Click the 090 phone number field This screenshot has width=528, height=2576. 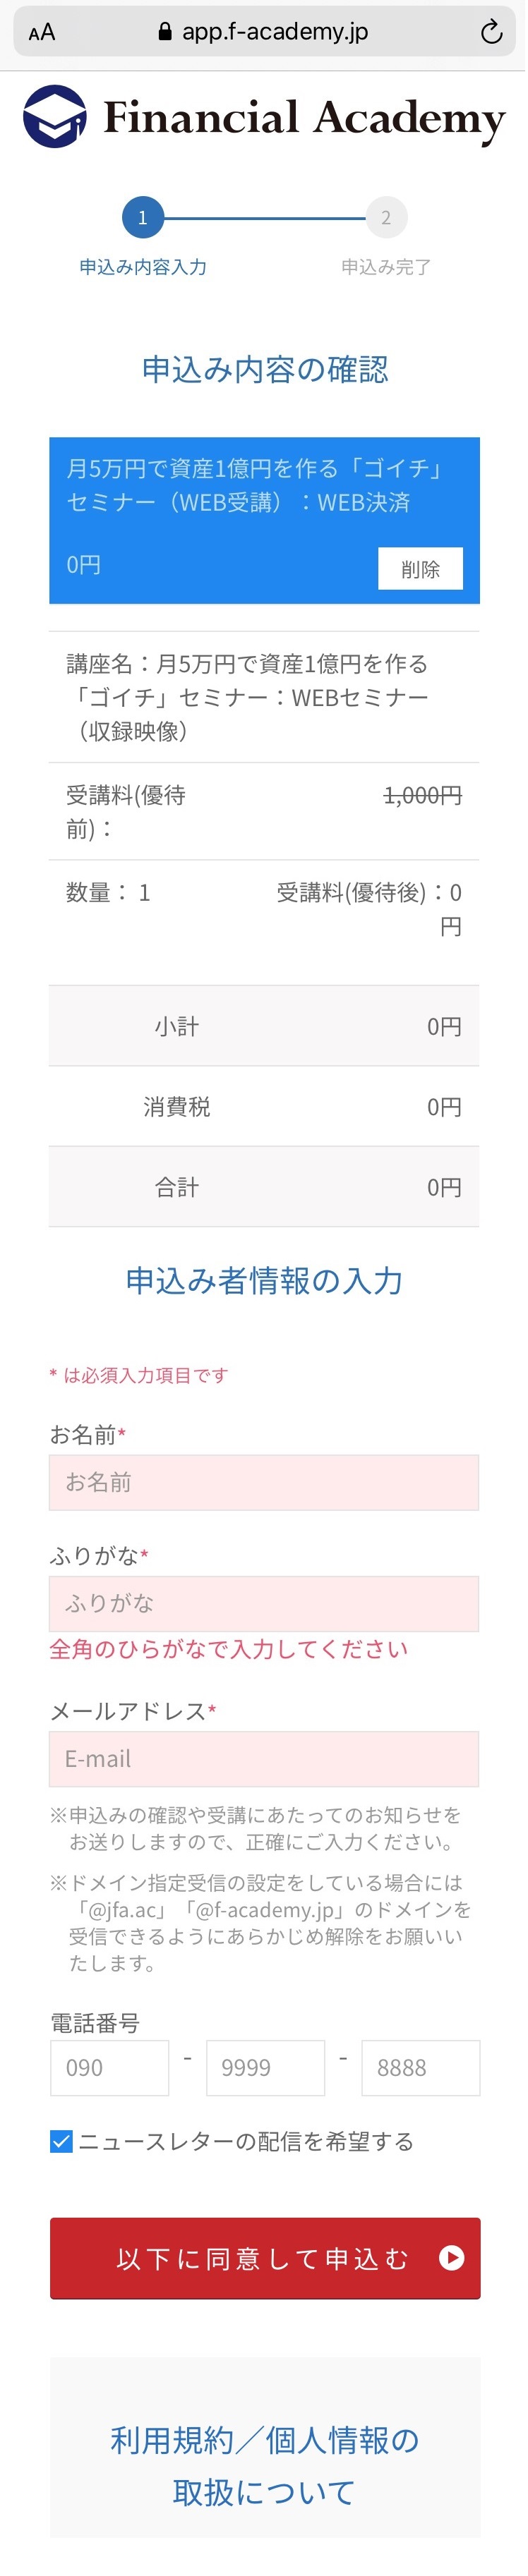(x=110, y=2068)
